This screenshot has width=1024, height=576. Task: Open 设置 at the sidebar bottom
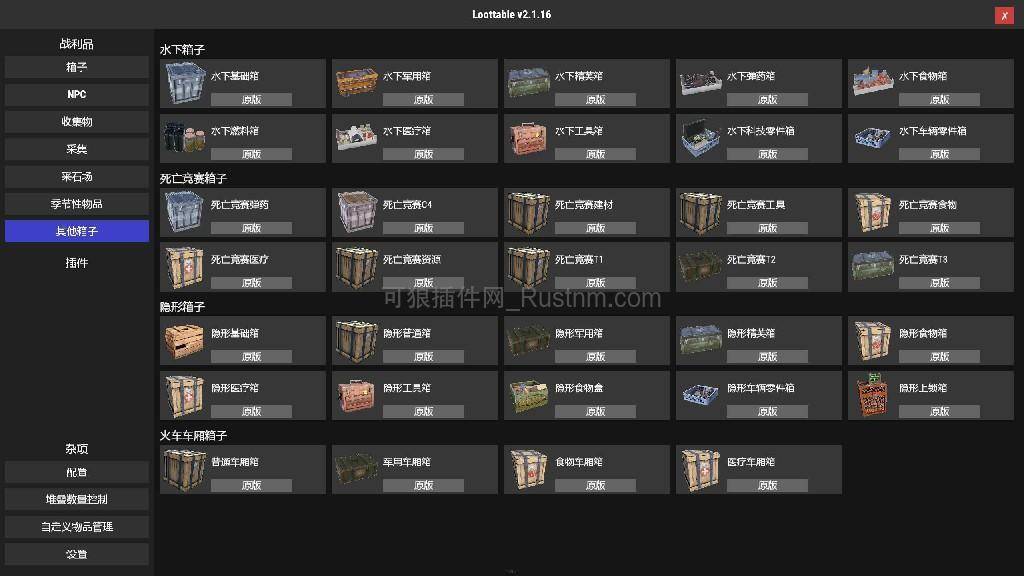click(x=75, y=553)
